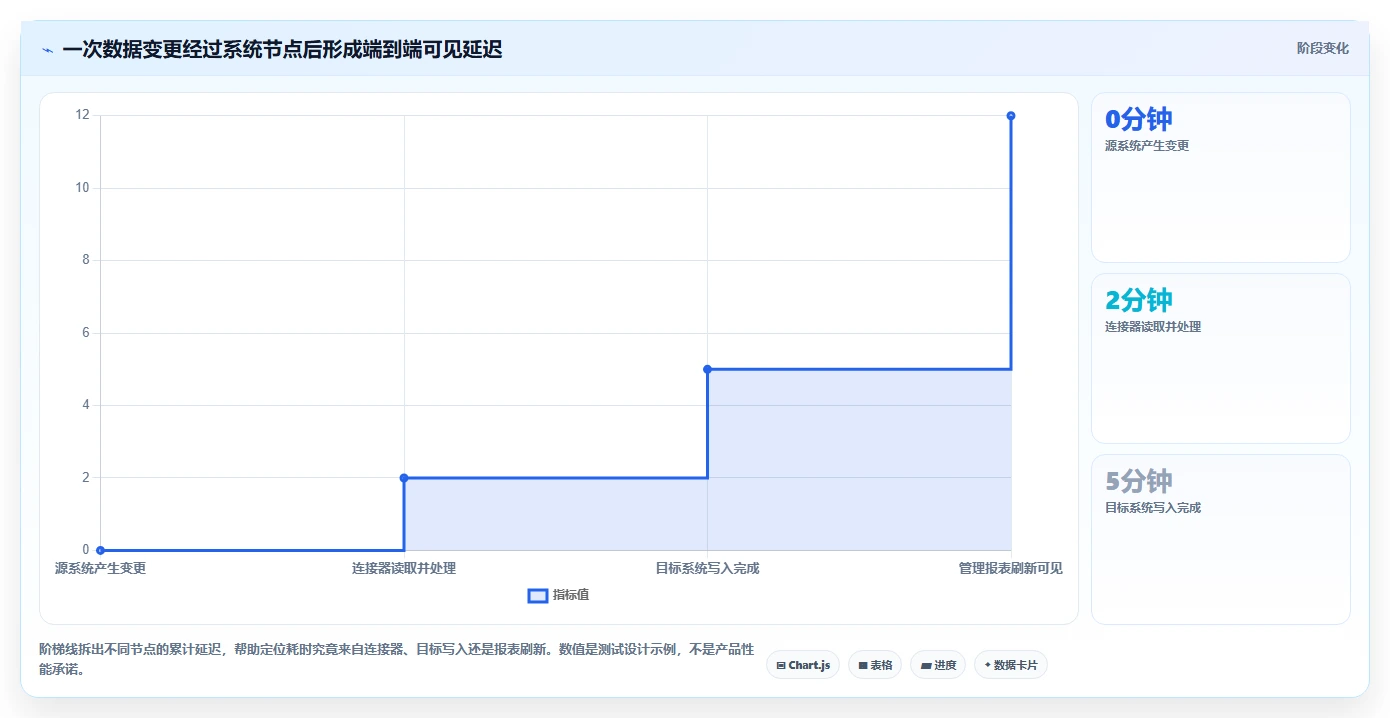
Task: Select the Chart.js tag chip
Action: [802, 665]
